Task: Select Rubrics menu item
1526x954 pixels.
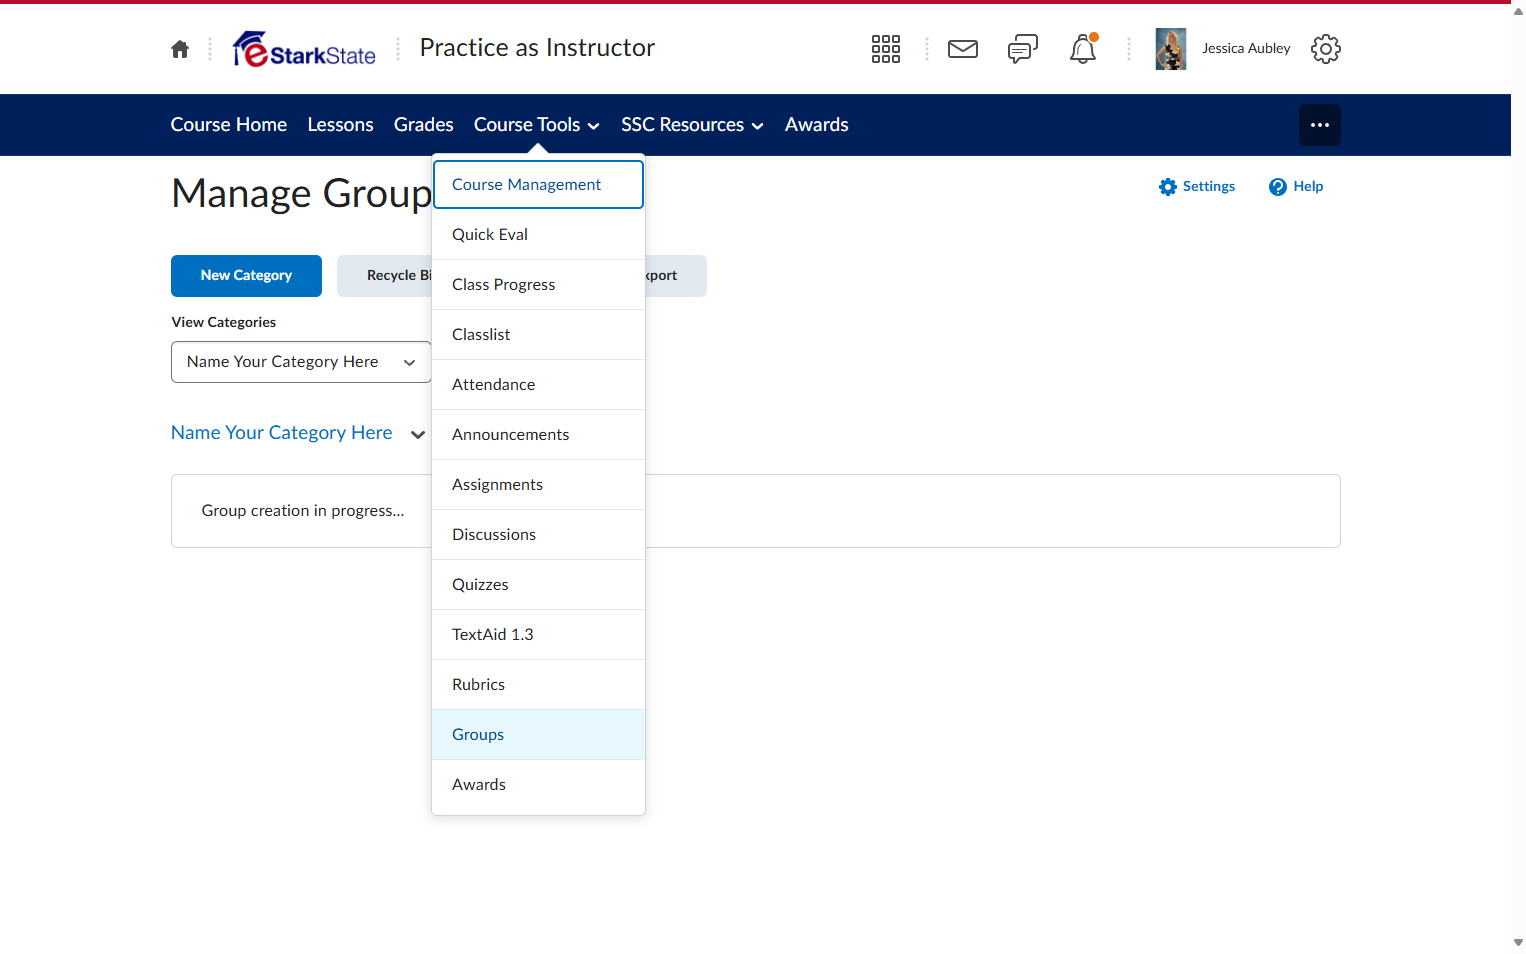Action: (x=538, y=685)
